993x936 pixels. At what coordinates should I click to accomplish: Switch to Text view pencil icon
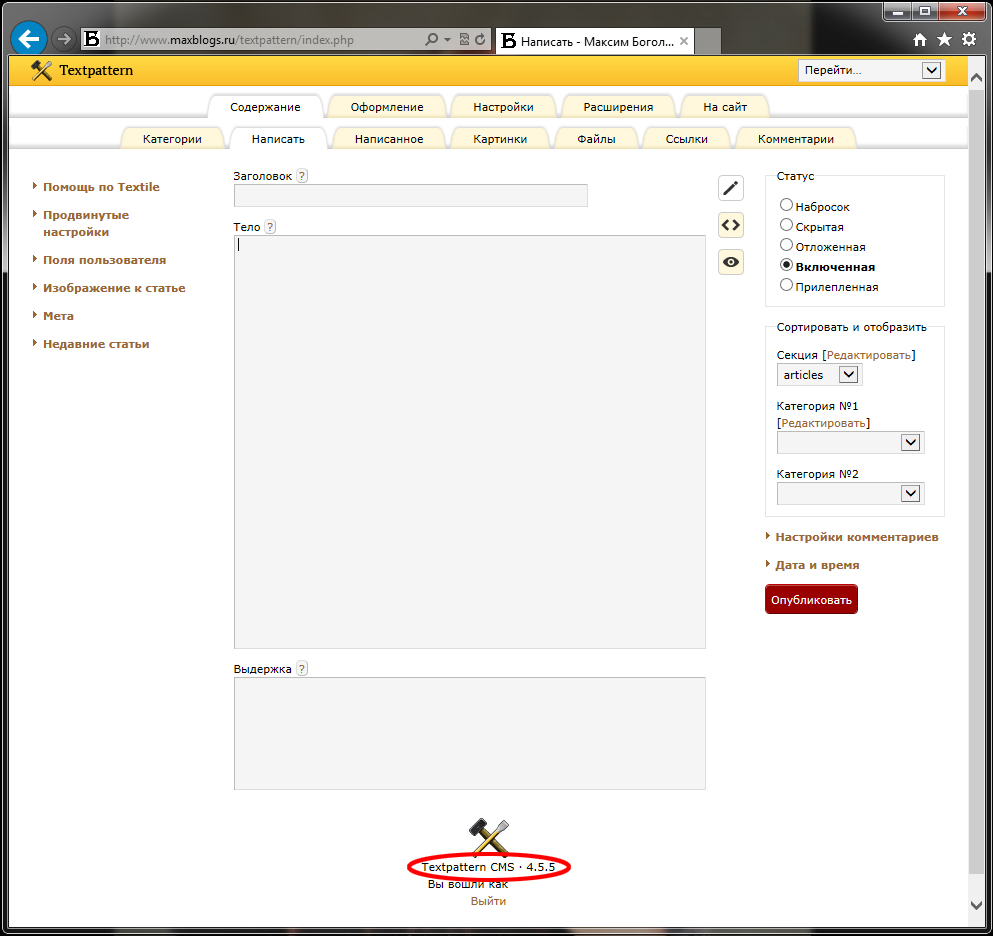coord(730,188)
